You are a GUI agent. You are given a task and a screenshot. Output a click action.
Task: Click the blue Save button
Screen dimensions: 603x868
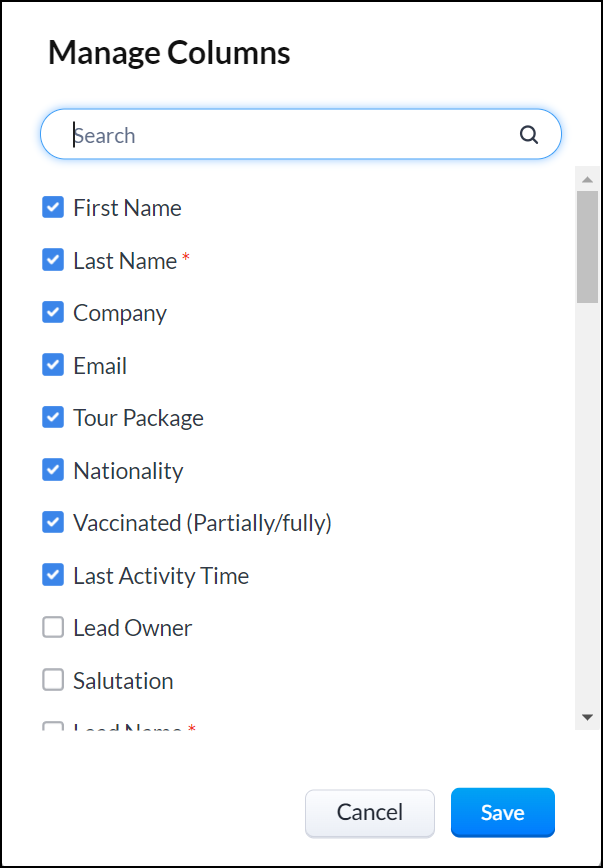pos(502,812)
